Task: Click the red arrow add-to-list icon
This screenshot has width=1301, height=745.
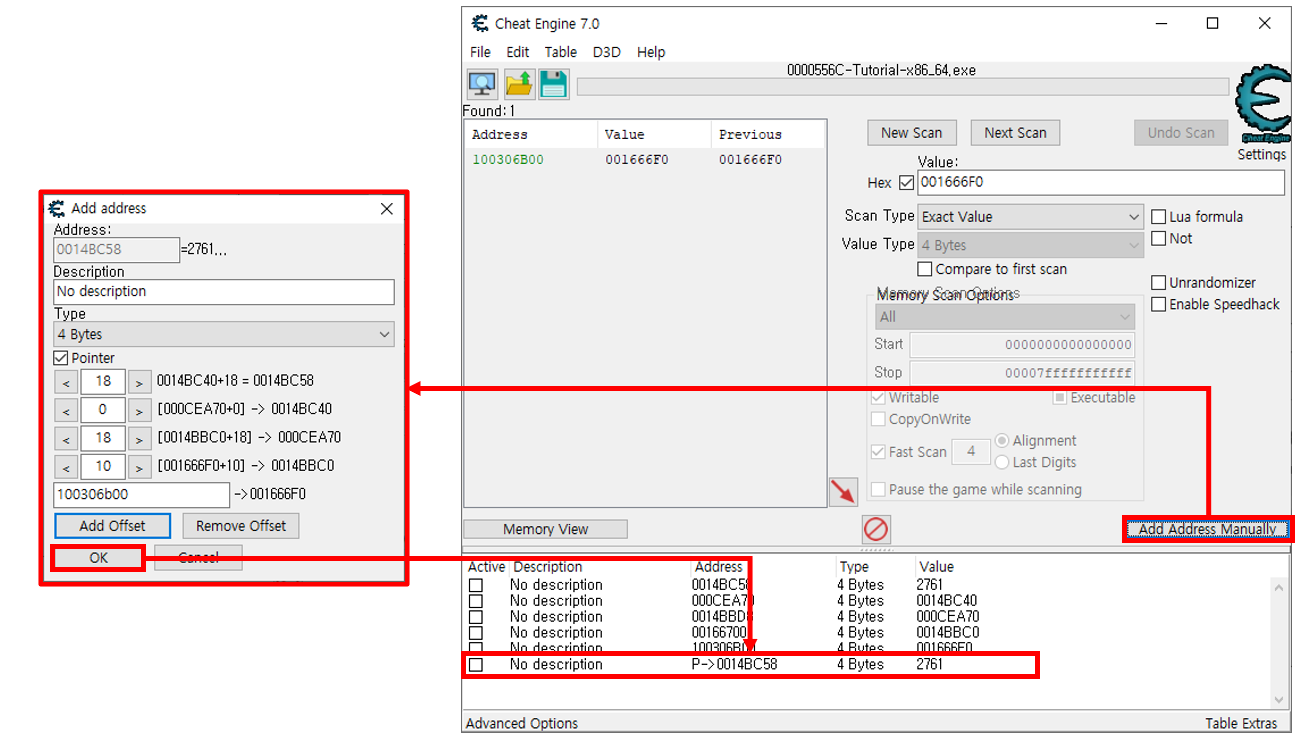Action: tap(844, 491)
